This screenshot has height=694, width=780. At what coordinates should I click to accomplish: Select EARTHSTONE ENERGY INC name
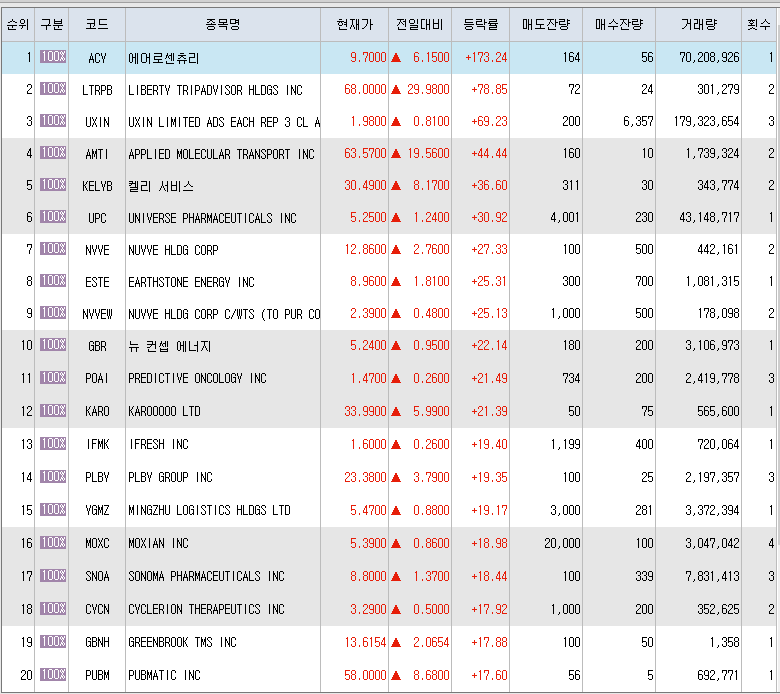coord(191,282)
